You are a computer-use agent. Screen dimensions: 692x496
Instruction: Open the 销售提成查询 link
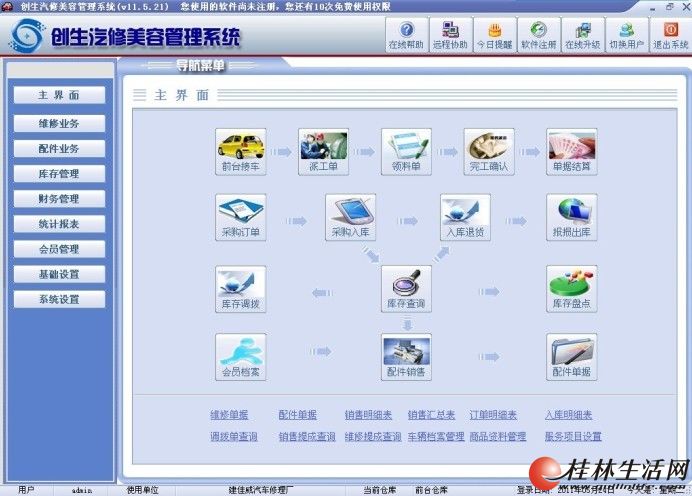coord(307,437)
